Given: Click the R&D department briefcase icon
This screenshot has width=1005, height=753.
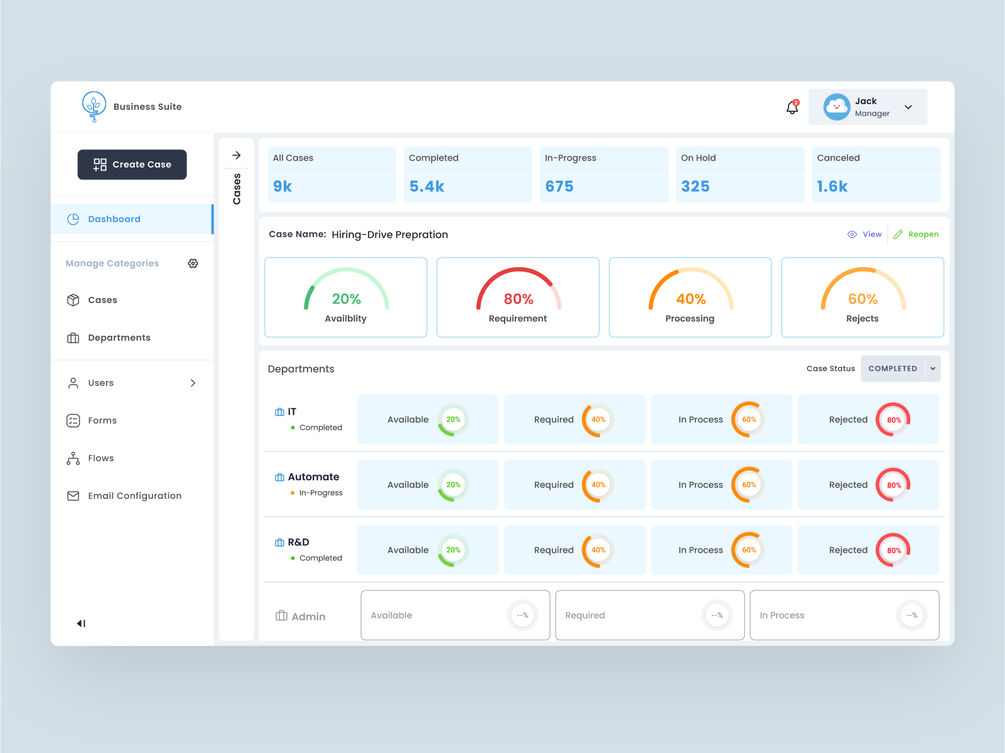Looking at the screenshot, I should [x=279, y=543].
